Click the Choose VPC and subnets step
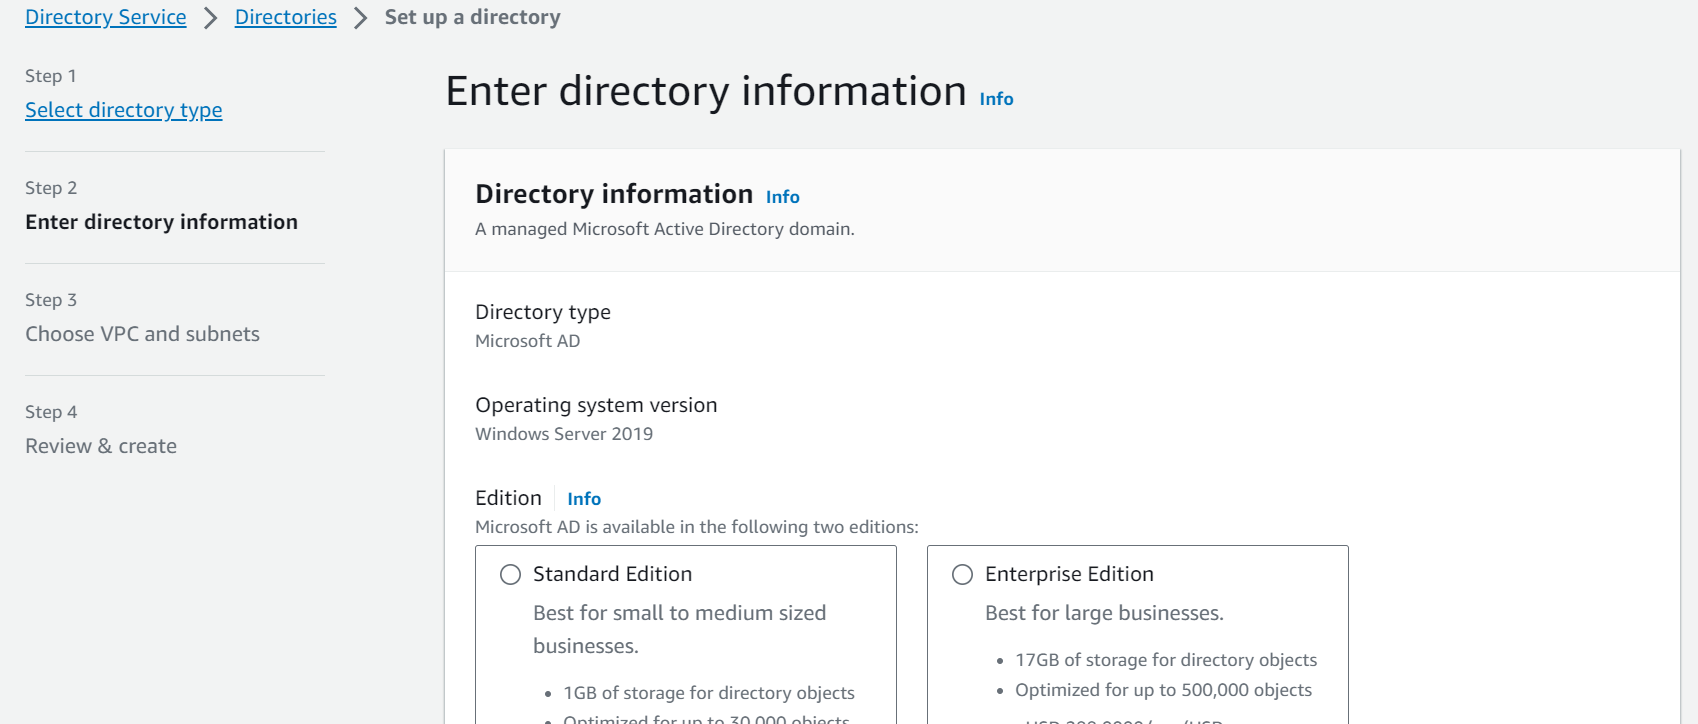This screenshot has height=724, width=1698. coord(143,334)
